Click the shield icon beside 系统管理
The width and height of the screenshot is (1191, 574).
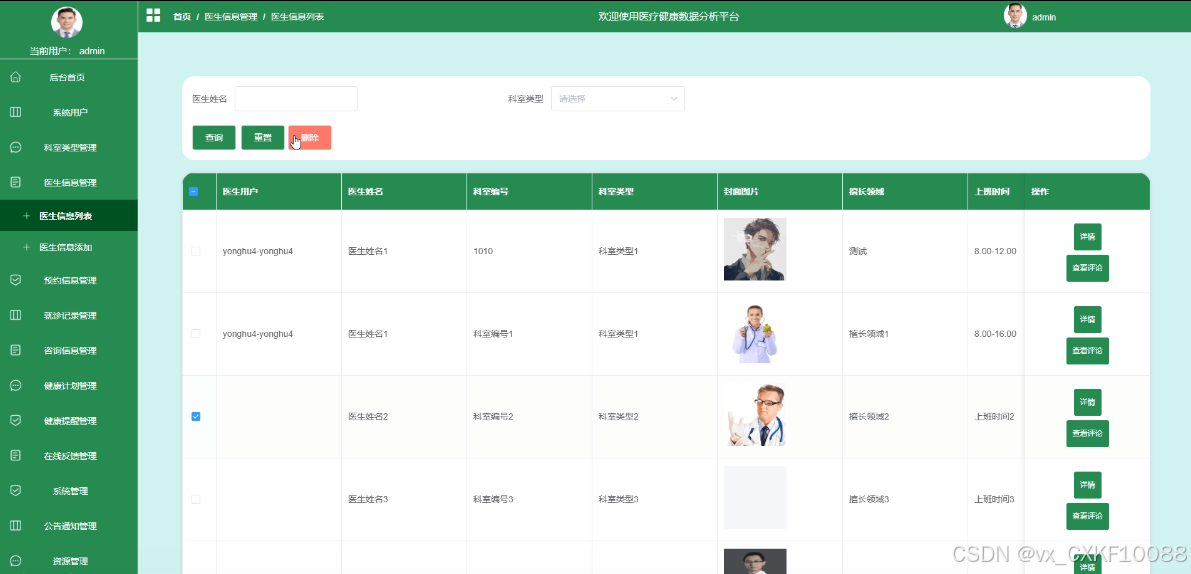click(x=15, y=490)
